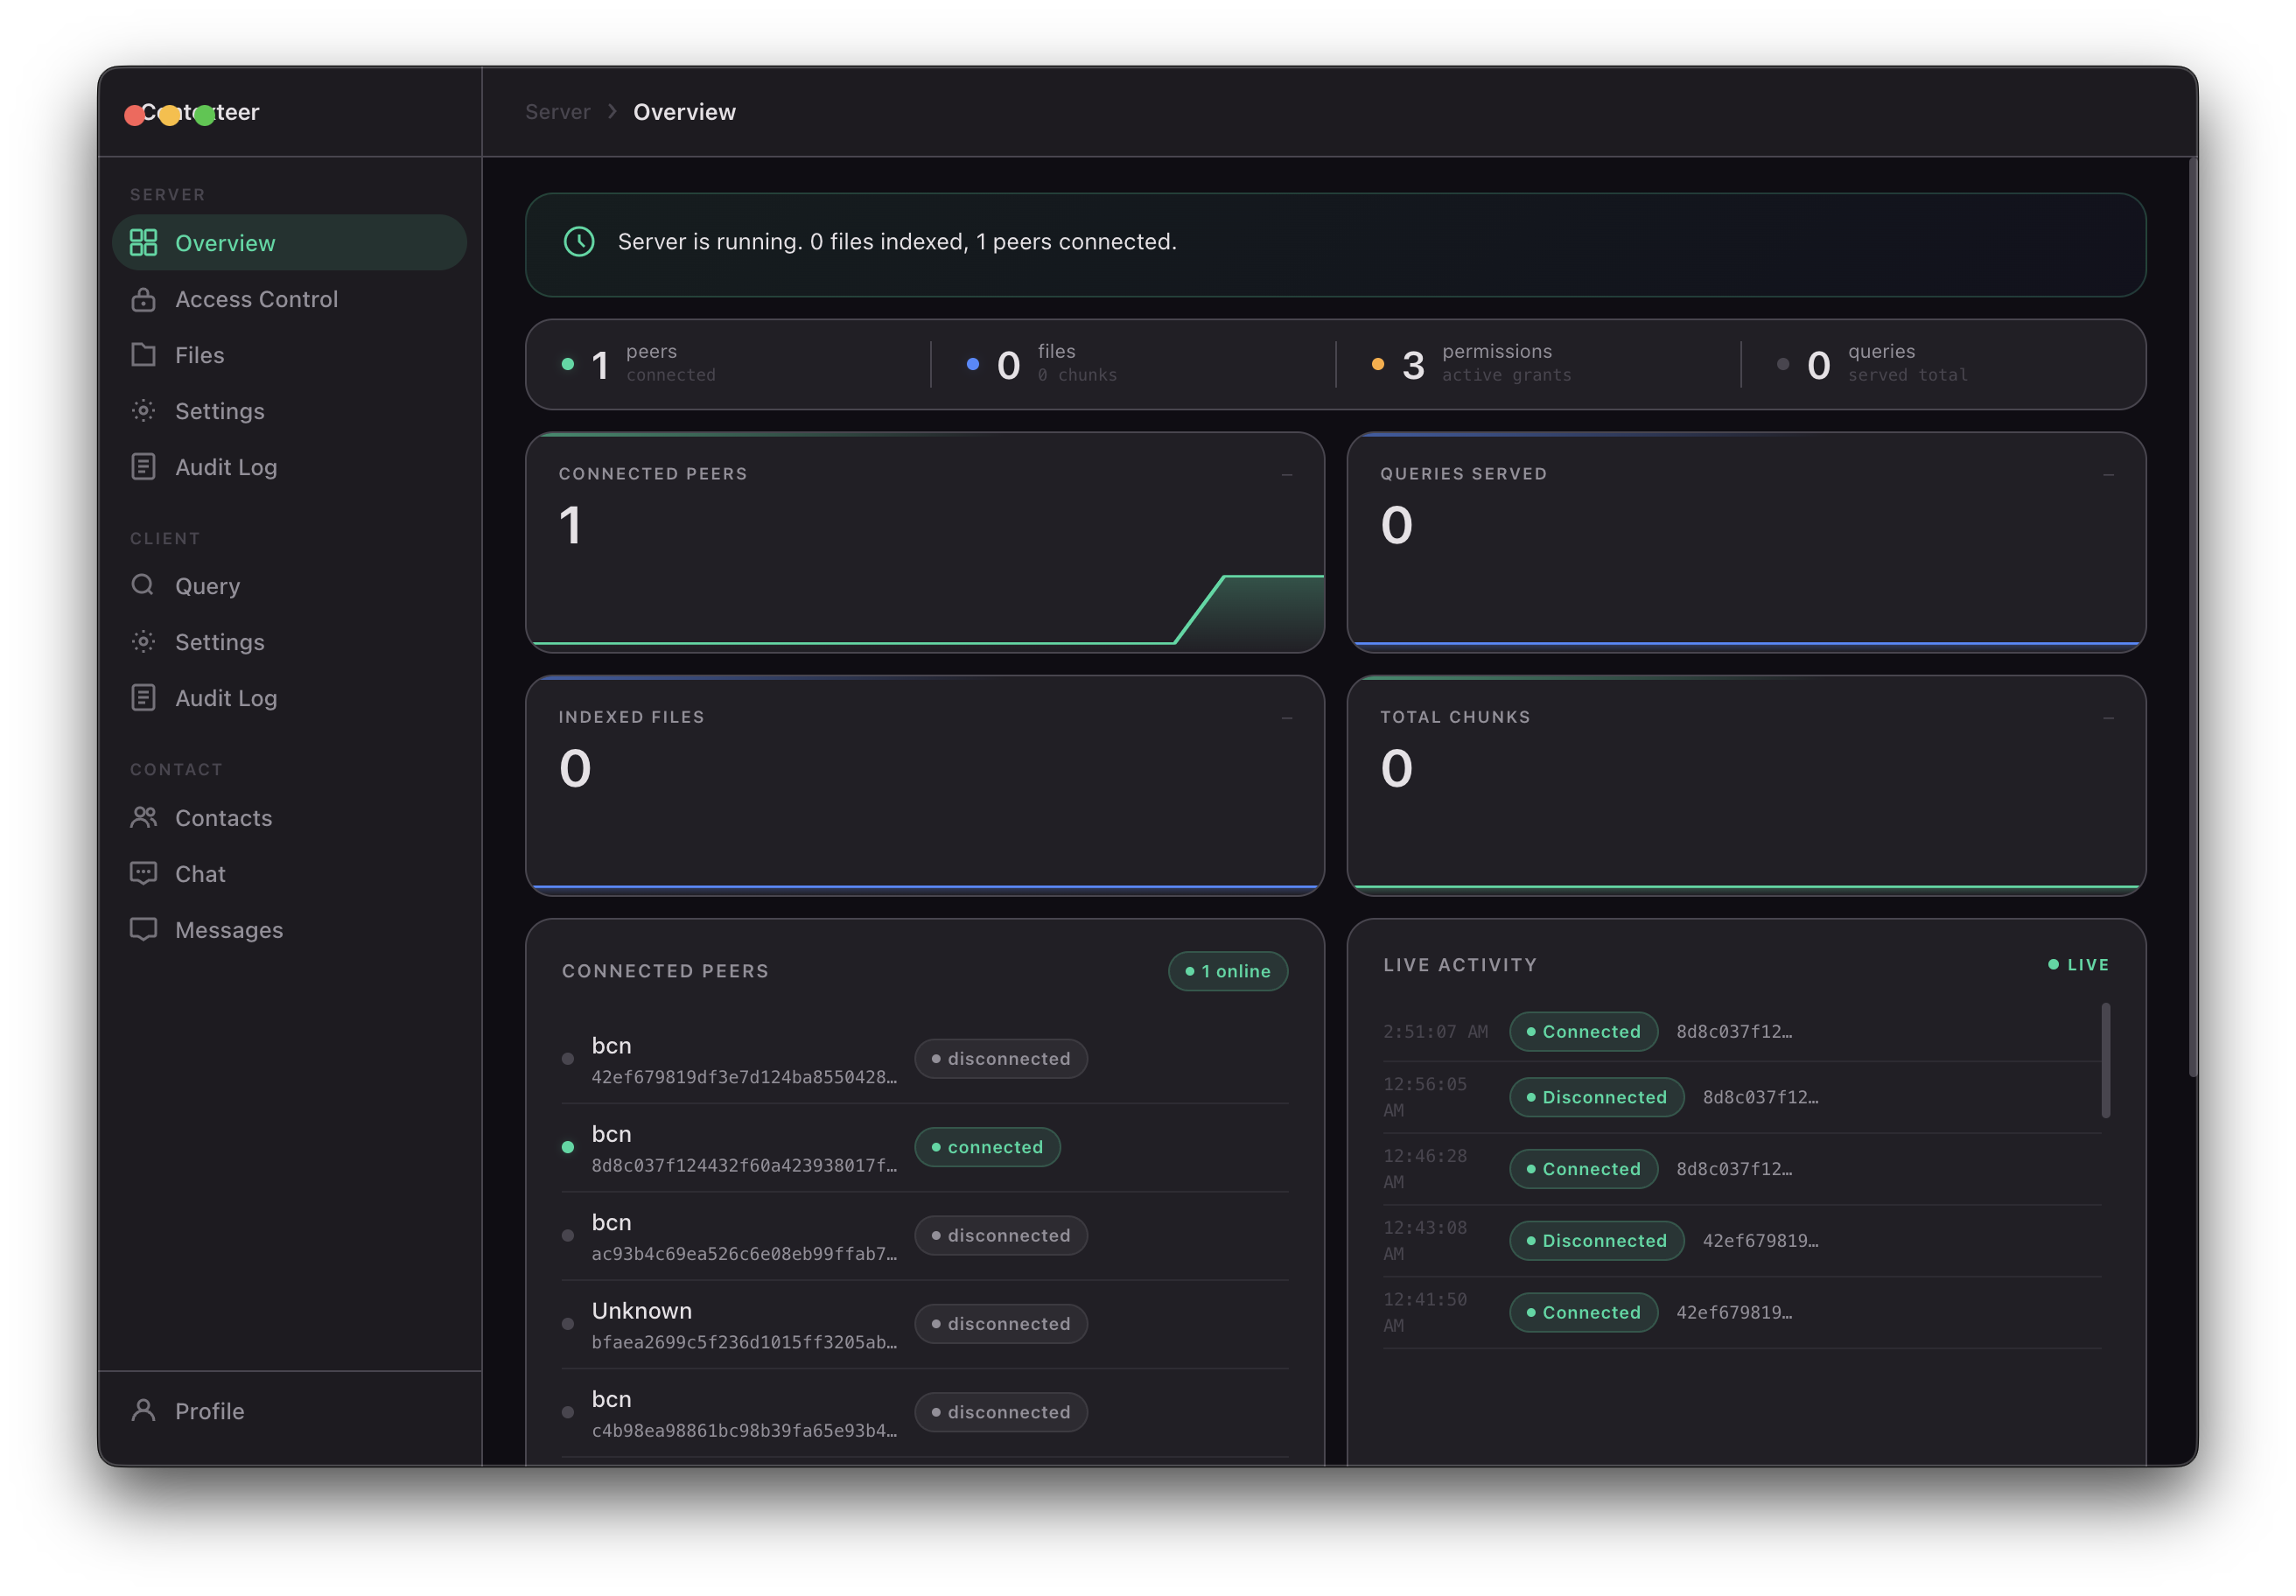Collapse the Queries Served card dash
The height and width of the screenshot is (1596, 2296).
[2108, 475]
